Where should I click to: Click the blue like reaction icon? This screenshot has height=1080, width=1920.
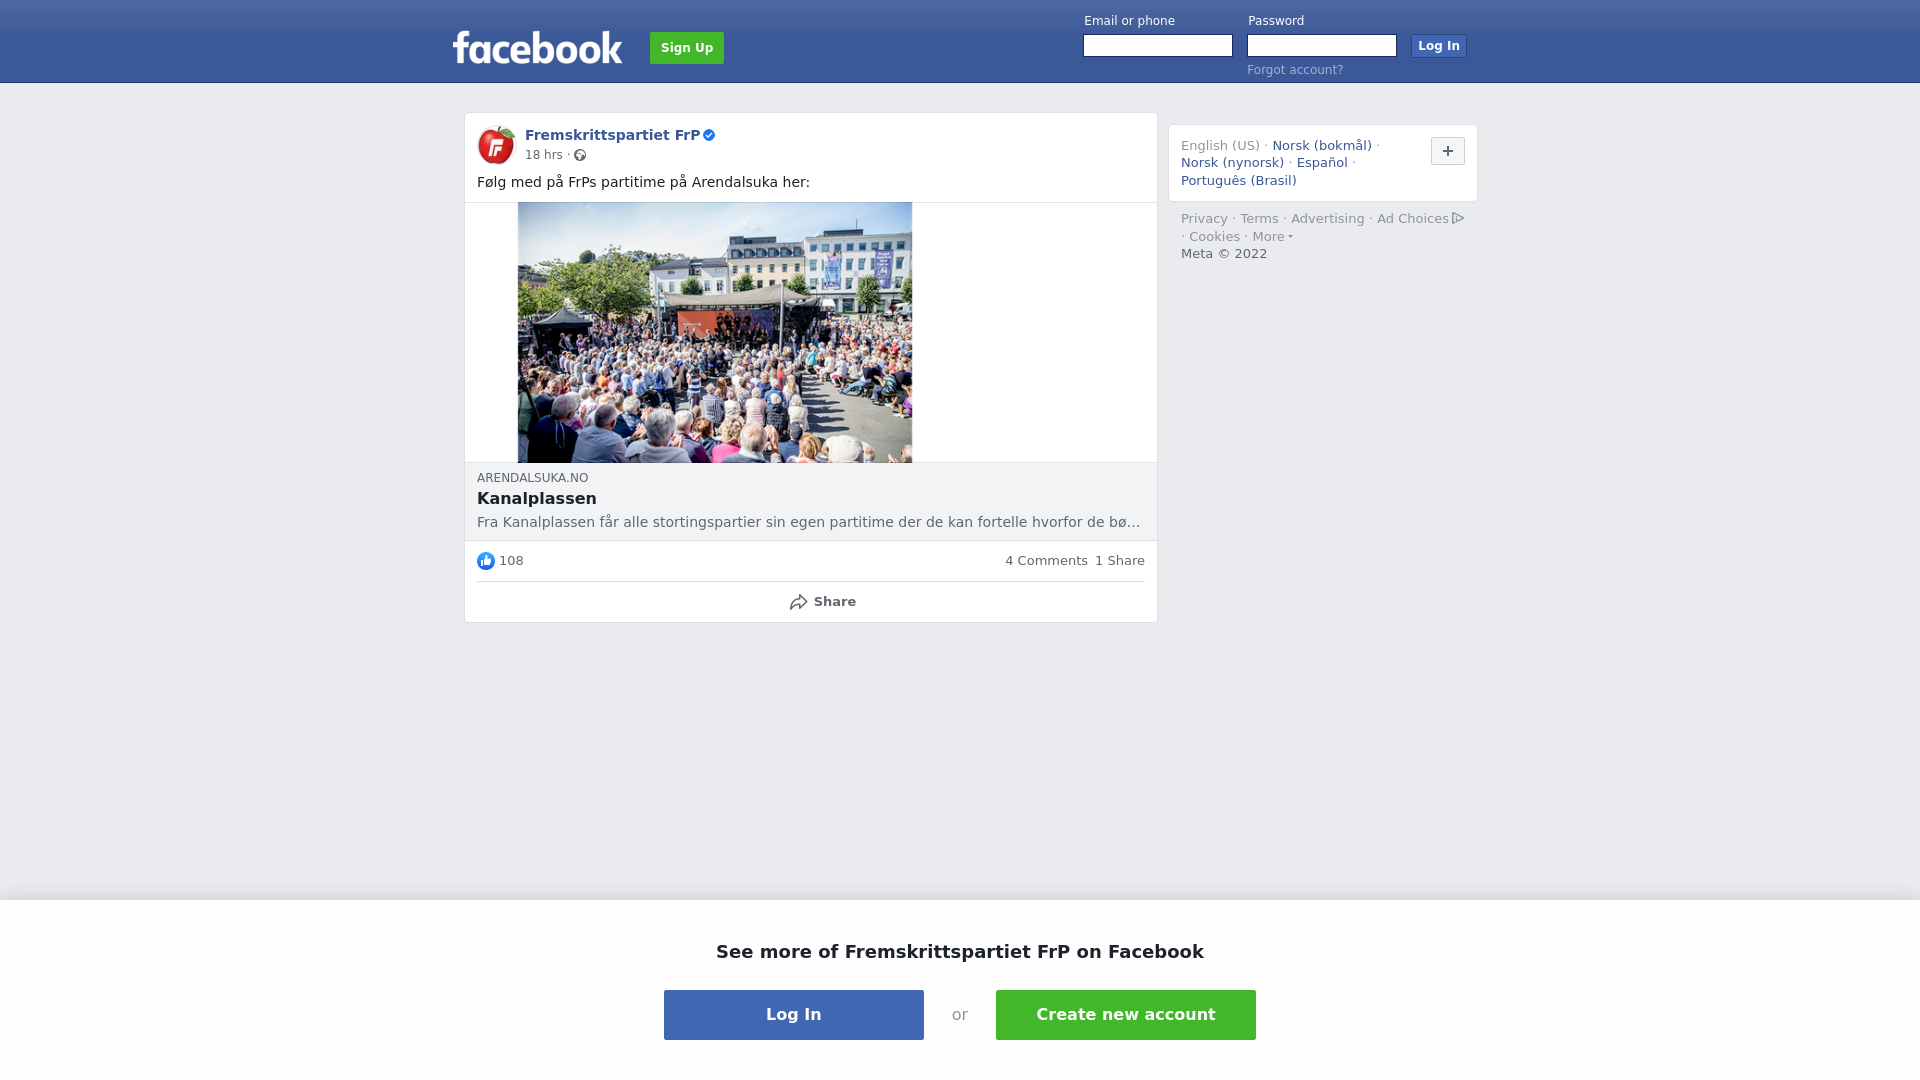pyautogui.click(x=486, y=561)
